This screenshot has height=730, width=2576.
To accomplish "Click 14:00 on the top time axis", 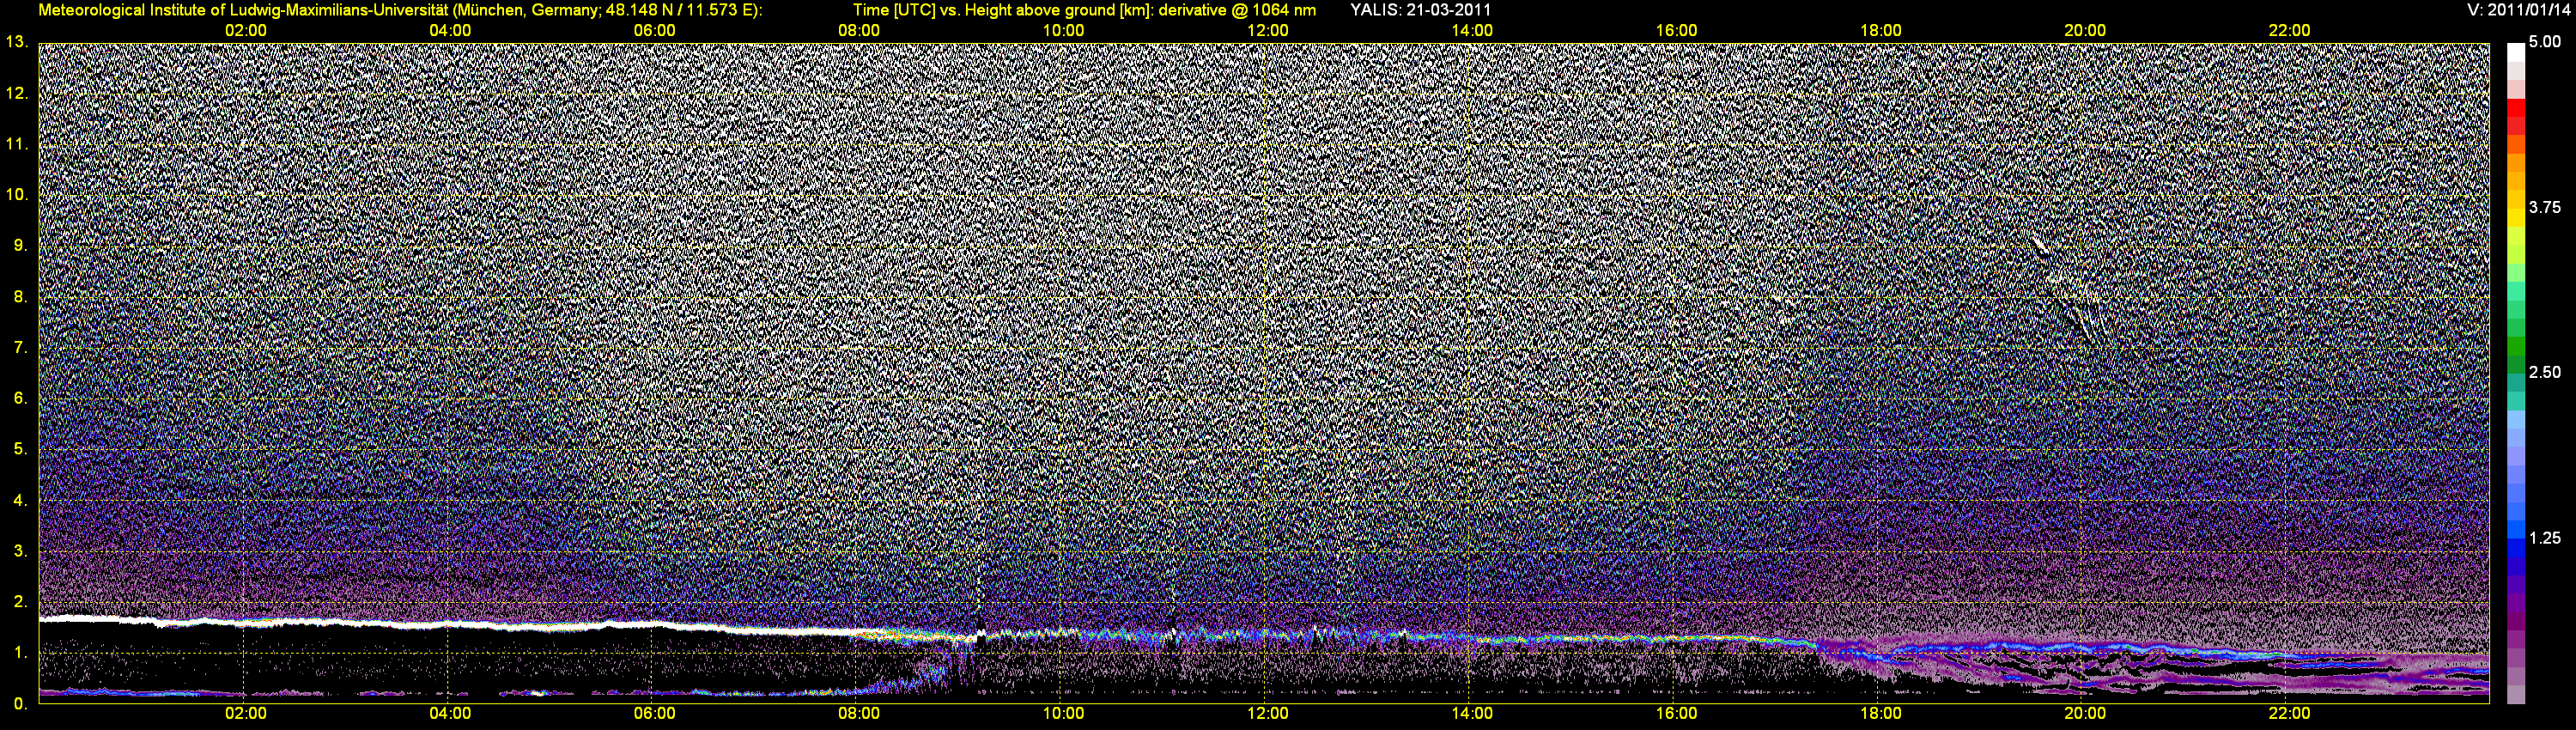I will (1472, 31).
